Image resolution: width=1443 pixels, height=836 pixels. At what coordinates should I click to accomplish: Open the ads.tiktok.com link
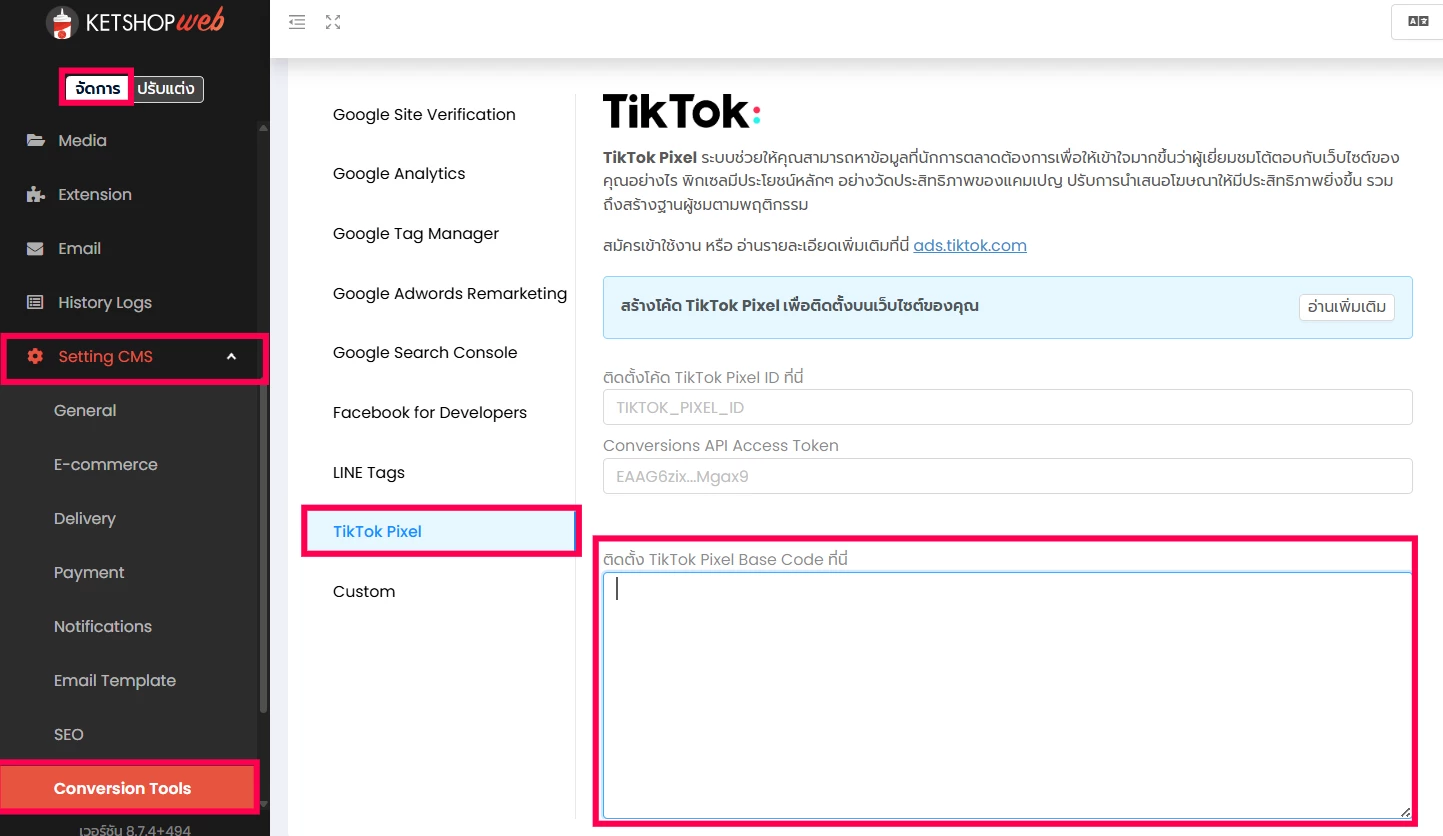click(969, 245)
